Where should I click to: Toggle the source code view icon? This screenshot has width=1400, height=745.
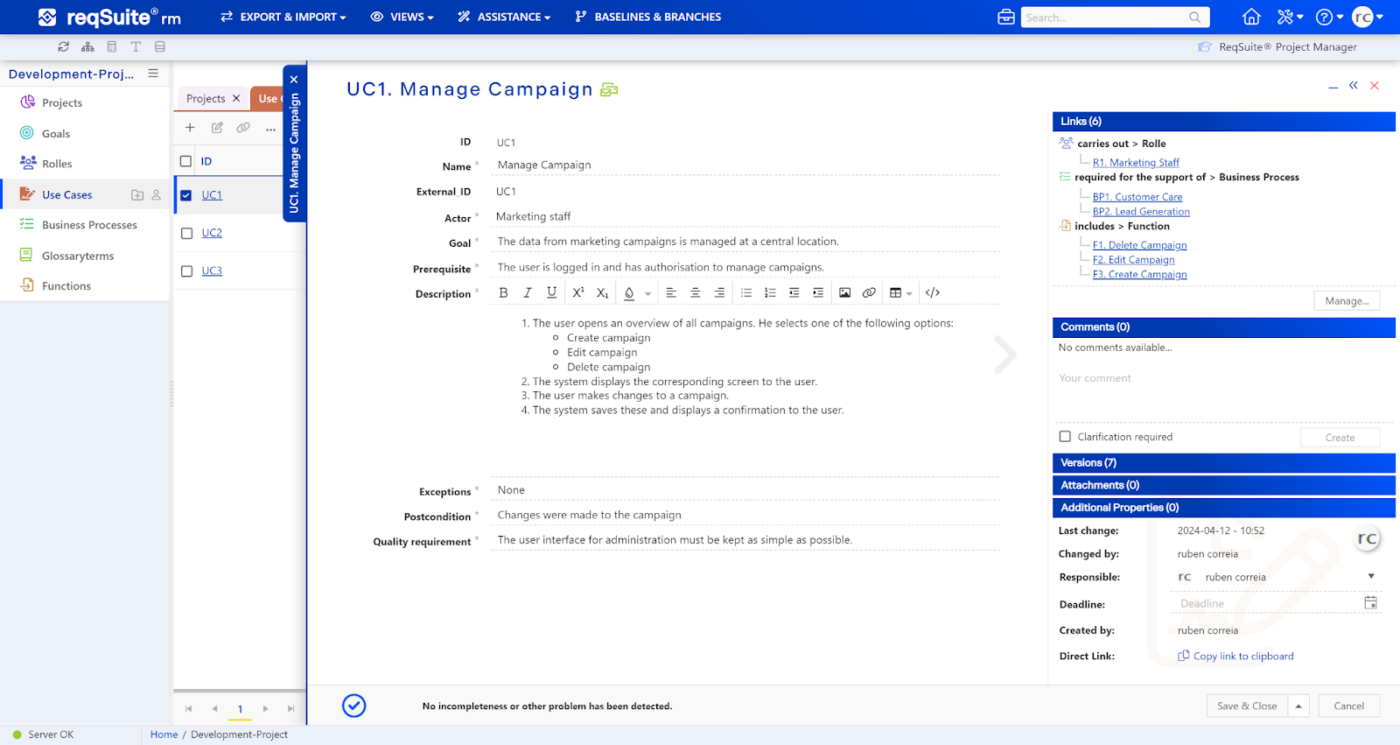pyautogui.click(x=932, y=293)
